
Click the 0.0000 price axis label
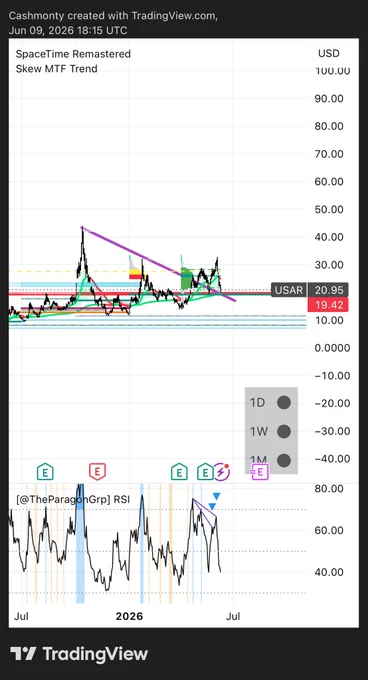(332, 348)
